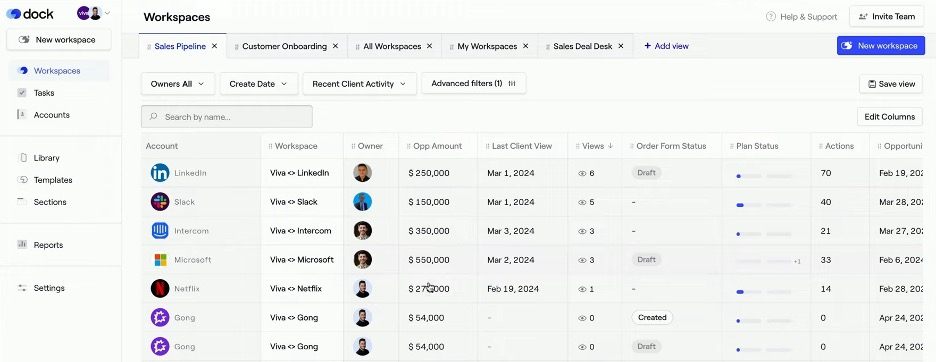Open Templates in the sidebar
The width and height of the screenshot is (936, 362).
(x=53, y=180)
